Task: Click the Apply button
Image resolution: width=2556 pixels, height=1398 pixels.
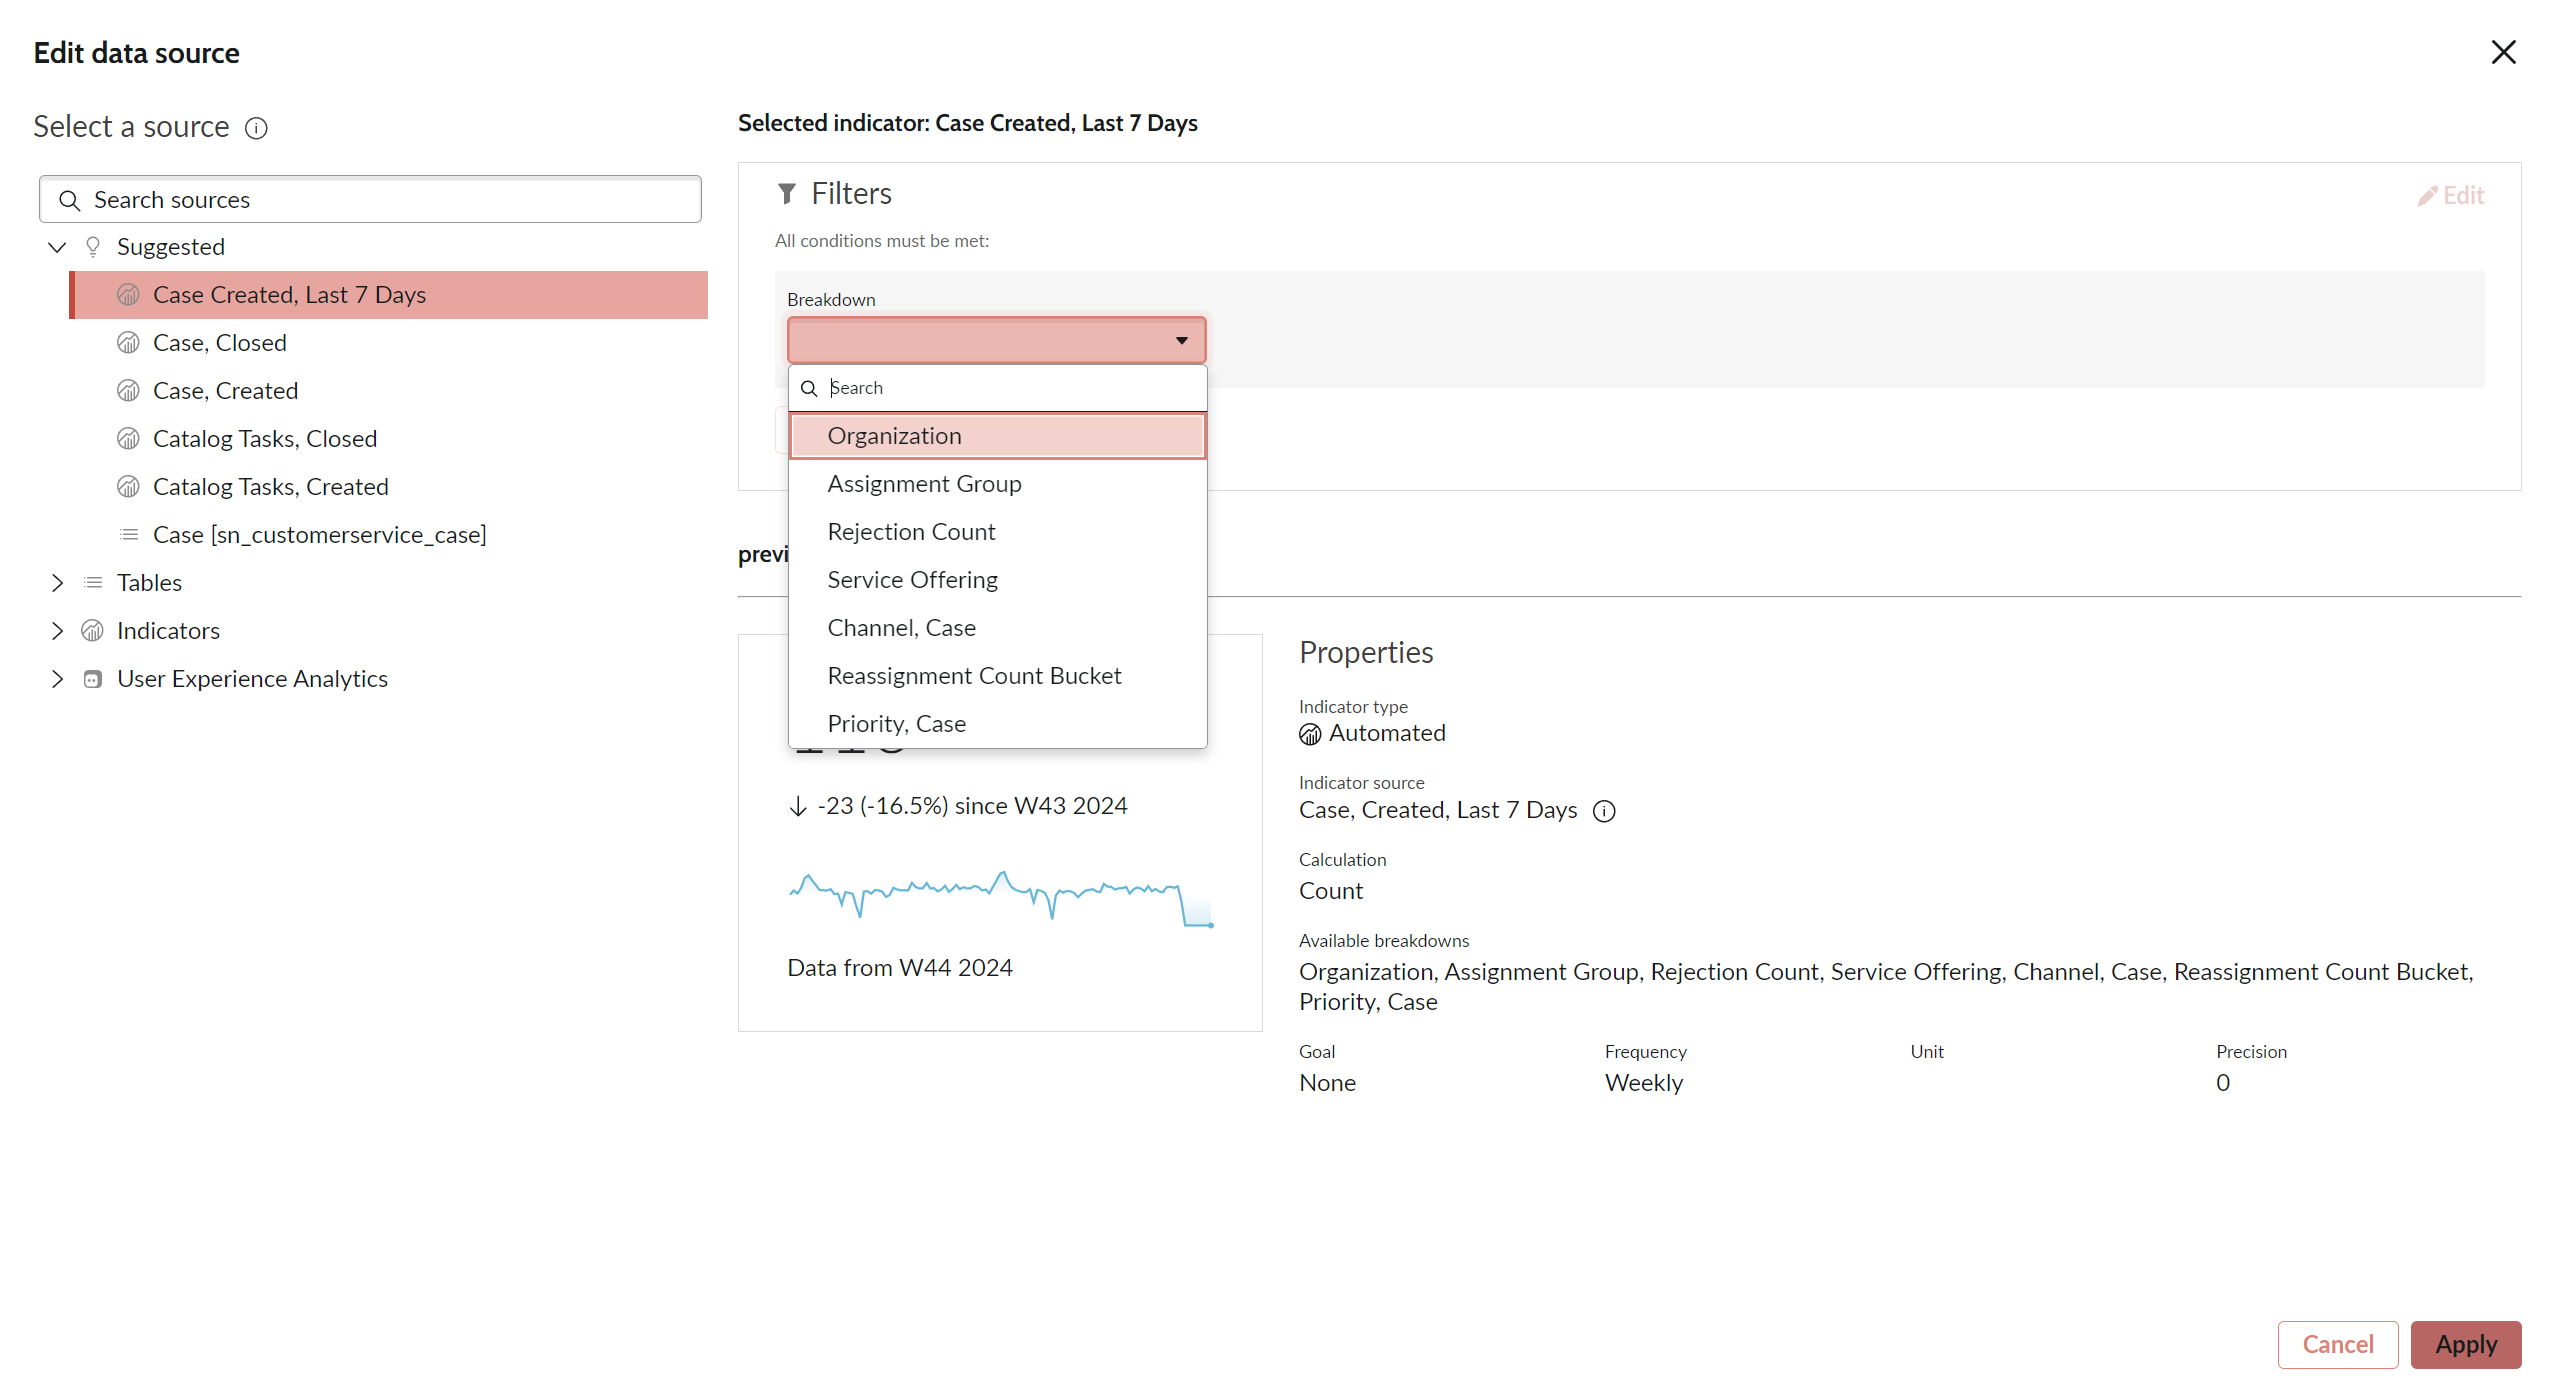Action: (2466, 1344)
